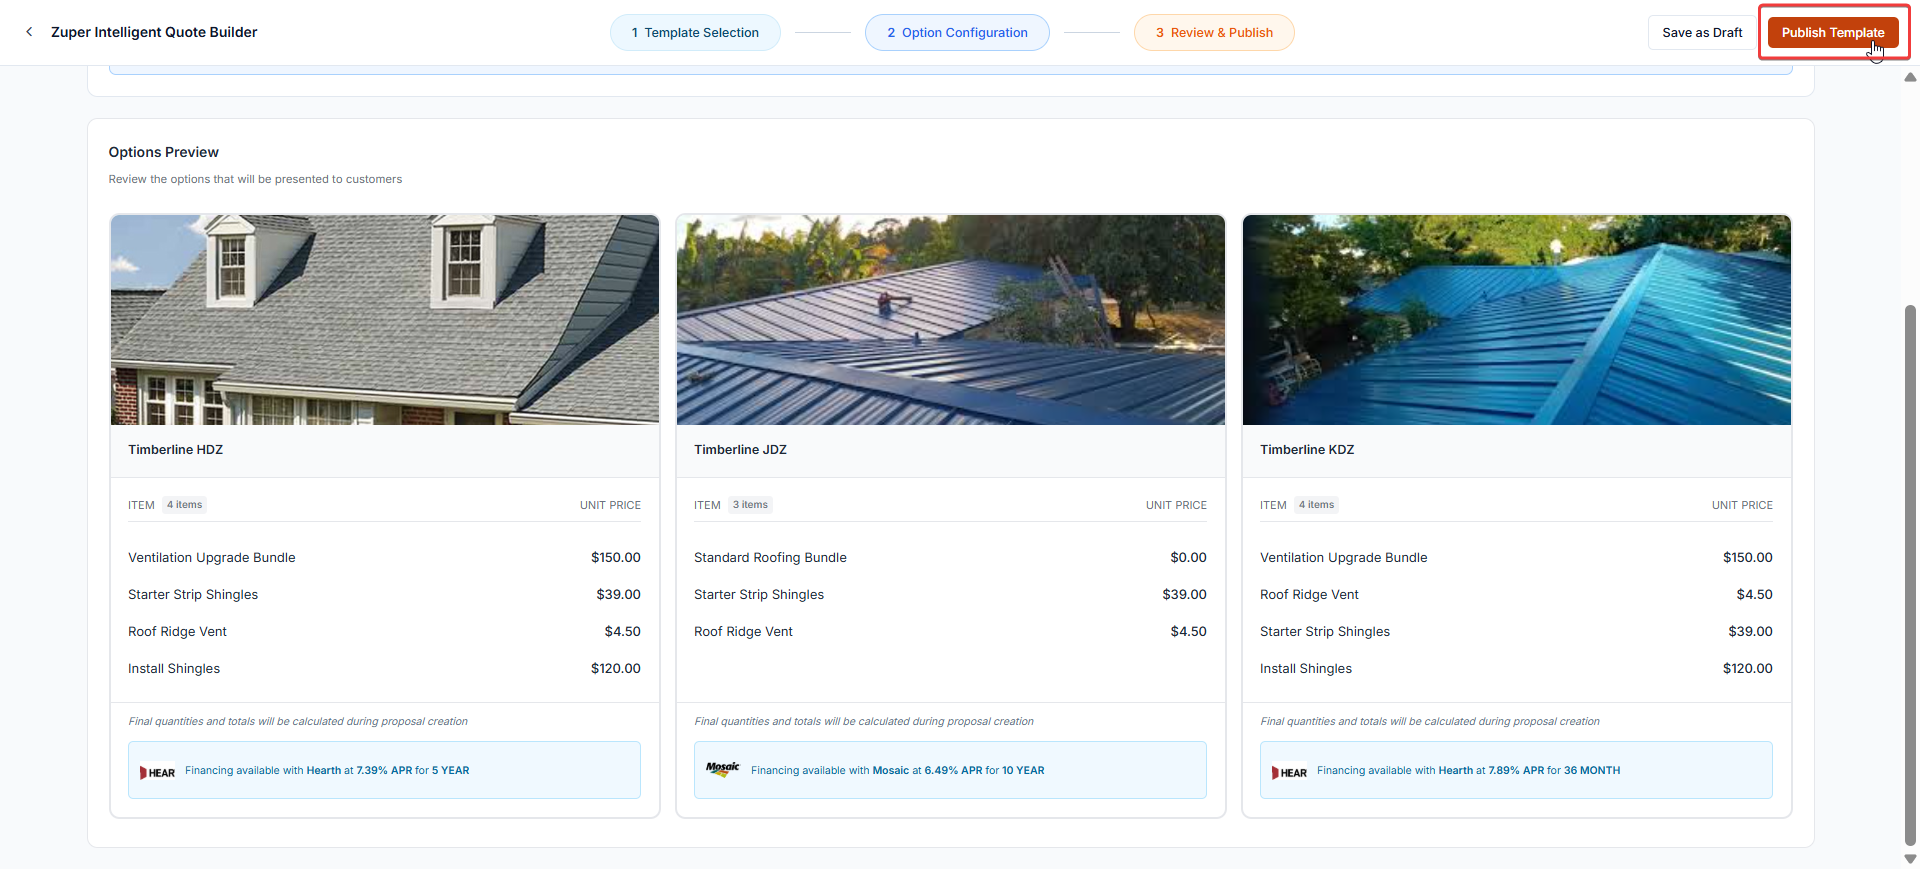The width and height of the screenshot is (1920, 869).
Task: Click the $120.00 price in Timberline KDZ
Action: coord(1748,668)
